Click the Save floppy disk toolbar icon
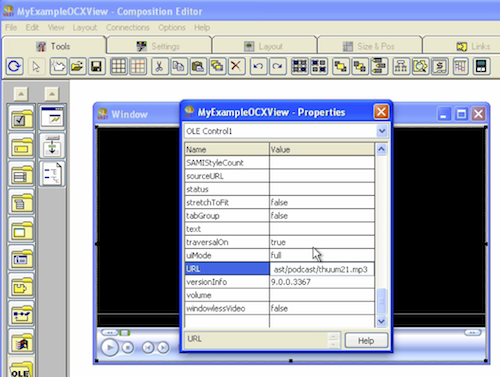This screenshot has width=500, height=377. click(x=97, y=66)
